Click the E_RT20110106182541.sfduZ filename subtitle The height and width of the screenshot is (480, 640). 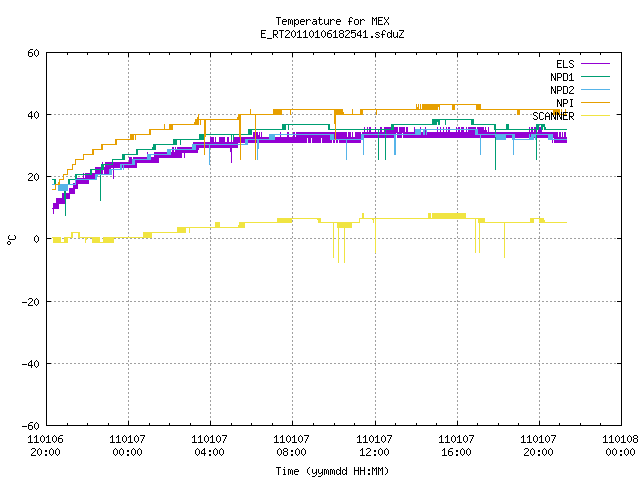click(x=332, y=34)
